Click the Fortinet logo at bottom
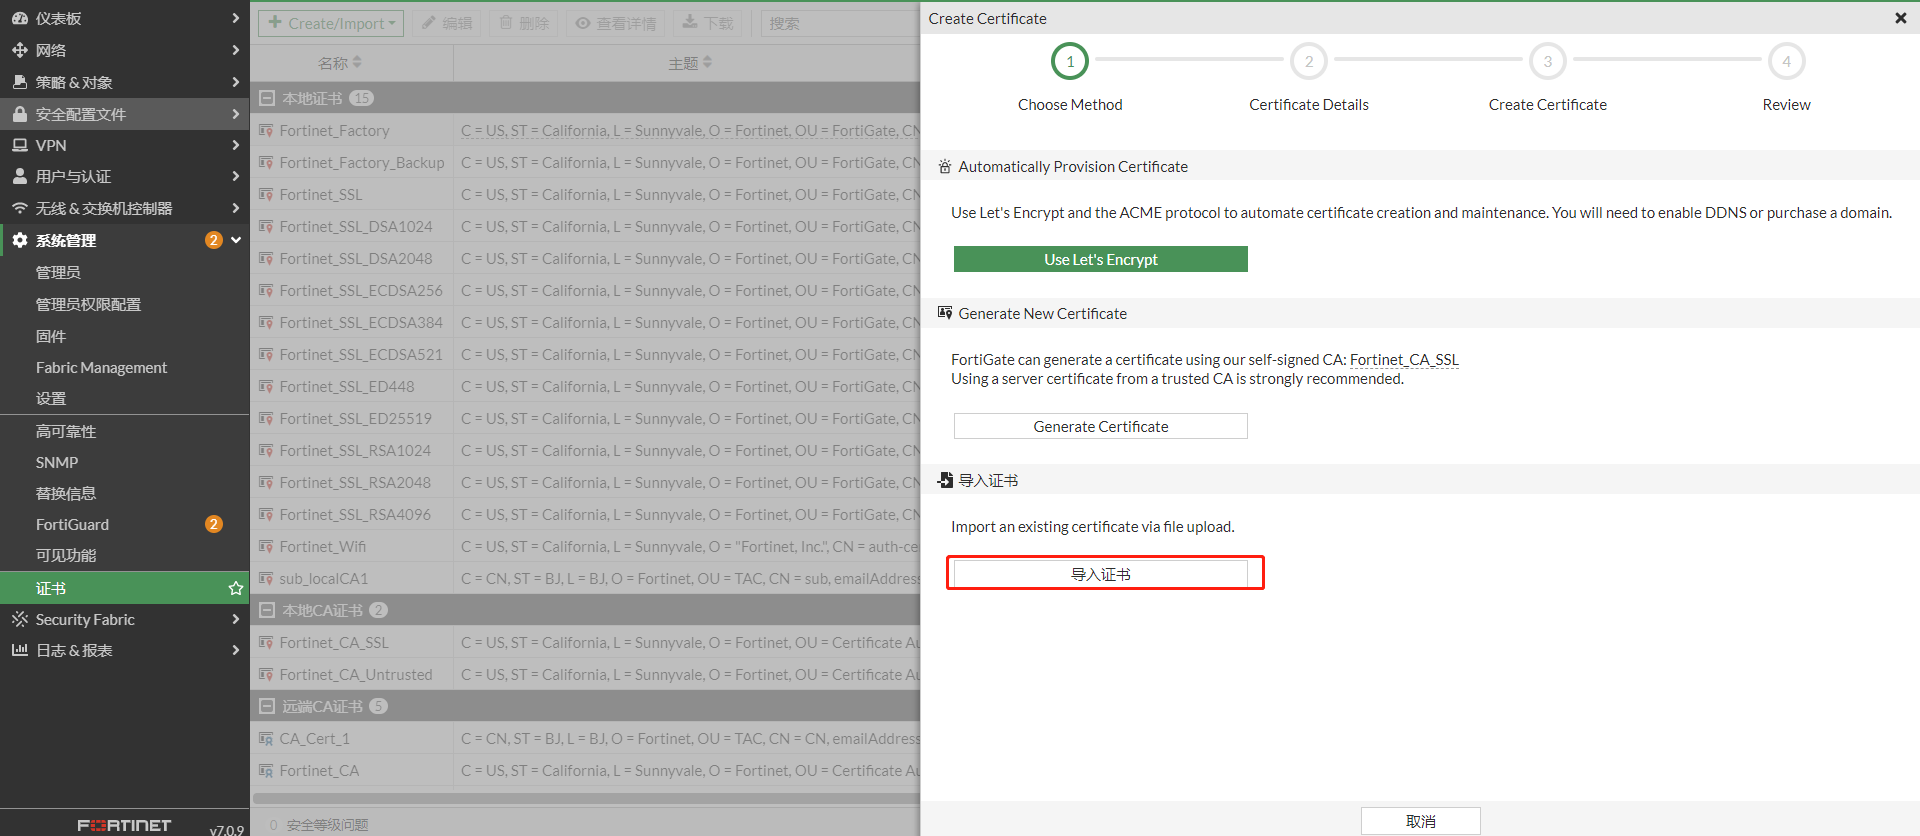Viewport: 1920px width, 836px height. 124,825
